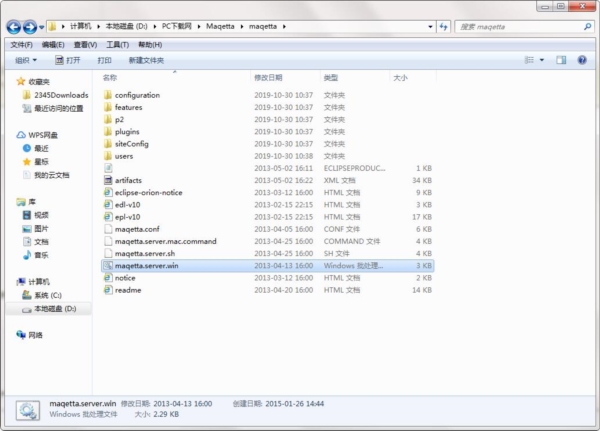
Task: Open the 帮助(H) menu
Action: [x=150, y=45]
